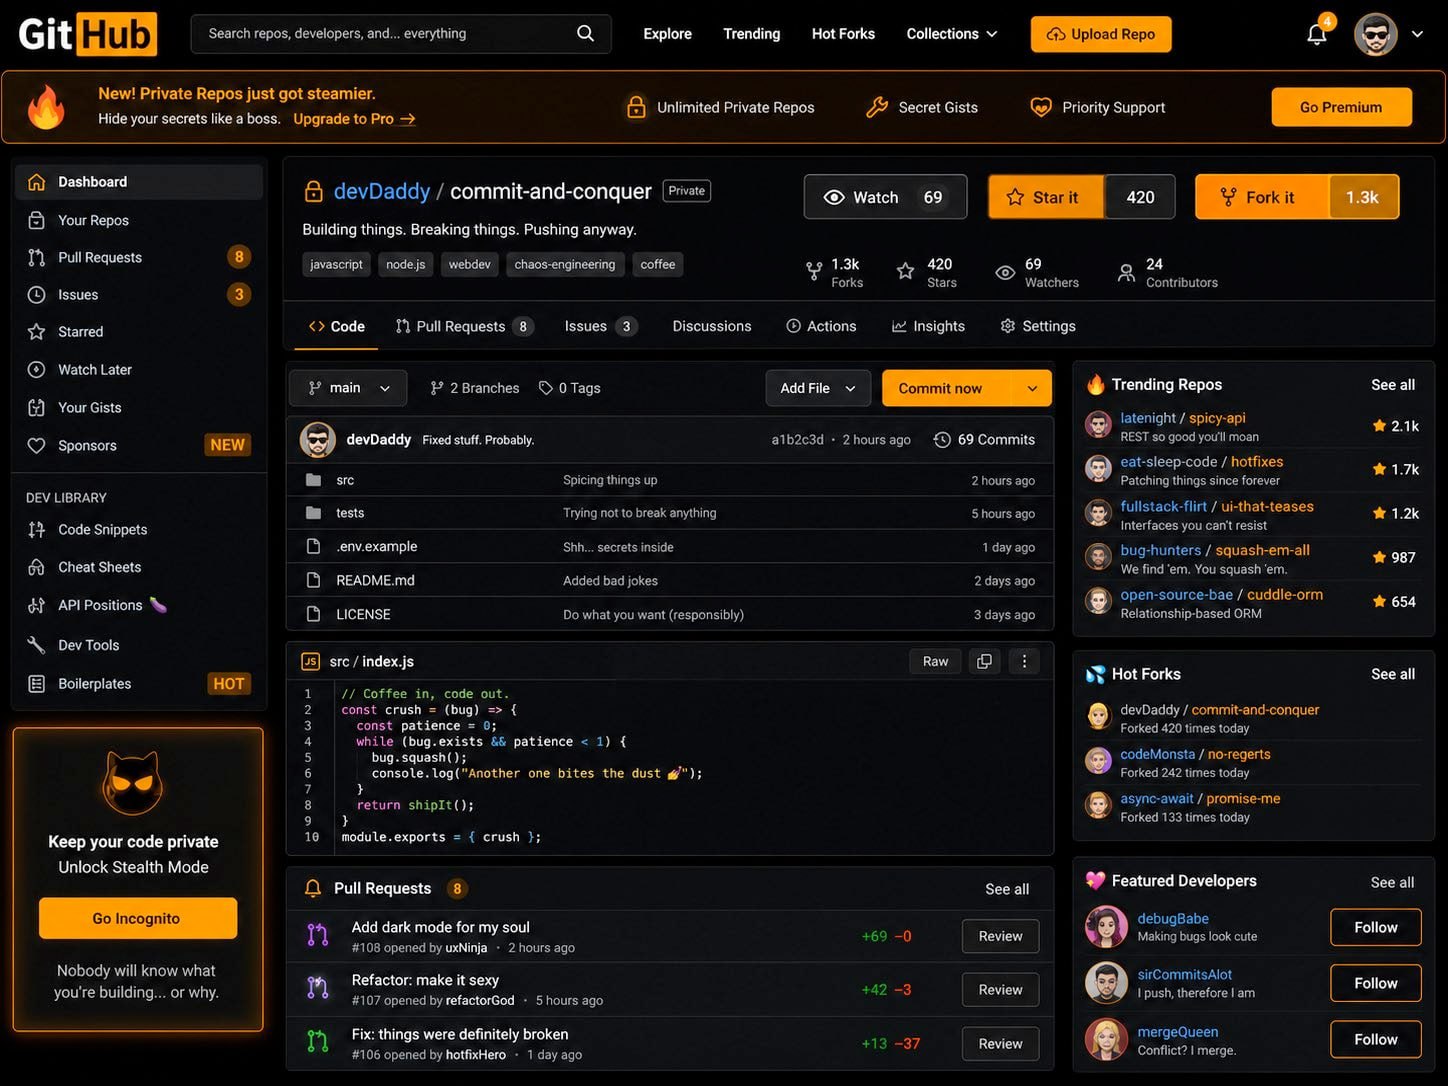Click the Watch Later clock icon
The width and height of the screenshot is (1448, 1086).
37,370
